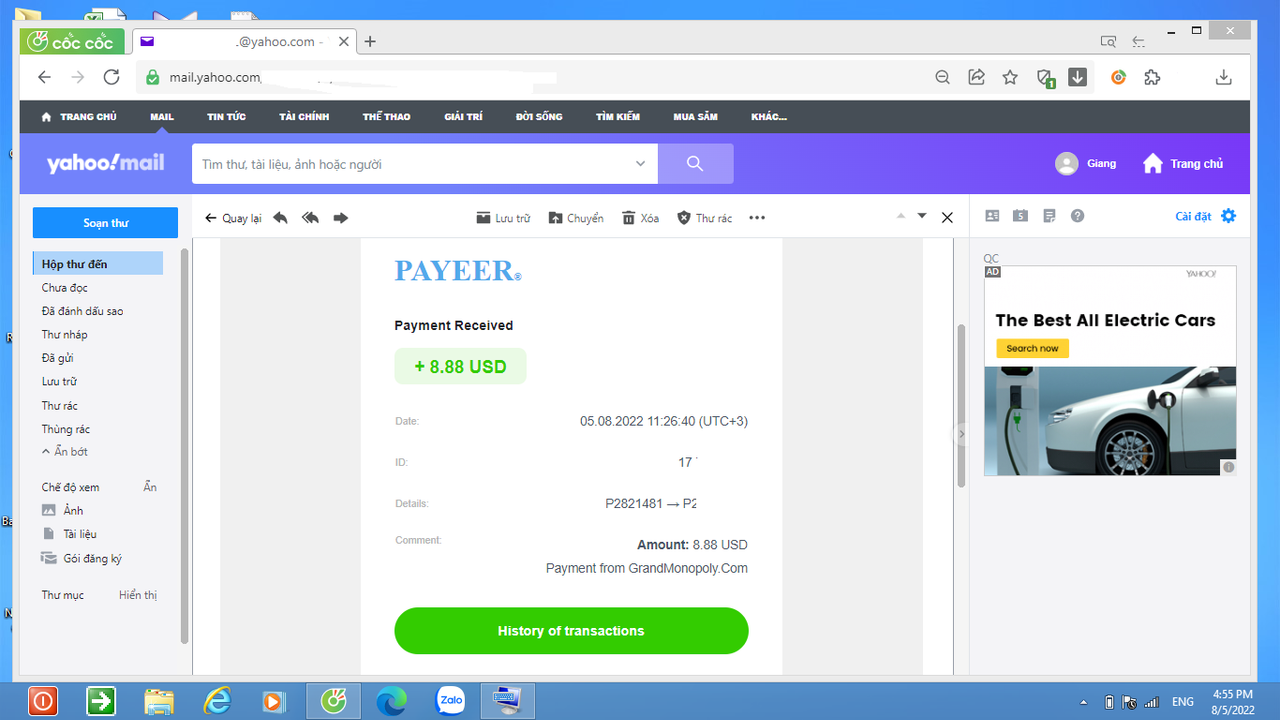1280x720 pixels.
Task: Show the Thư mục folders with Hiển thị
Action: pos(138,595)
